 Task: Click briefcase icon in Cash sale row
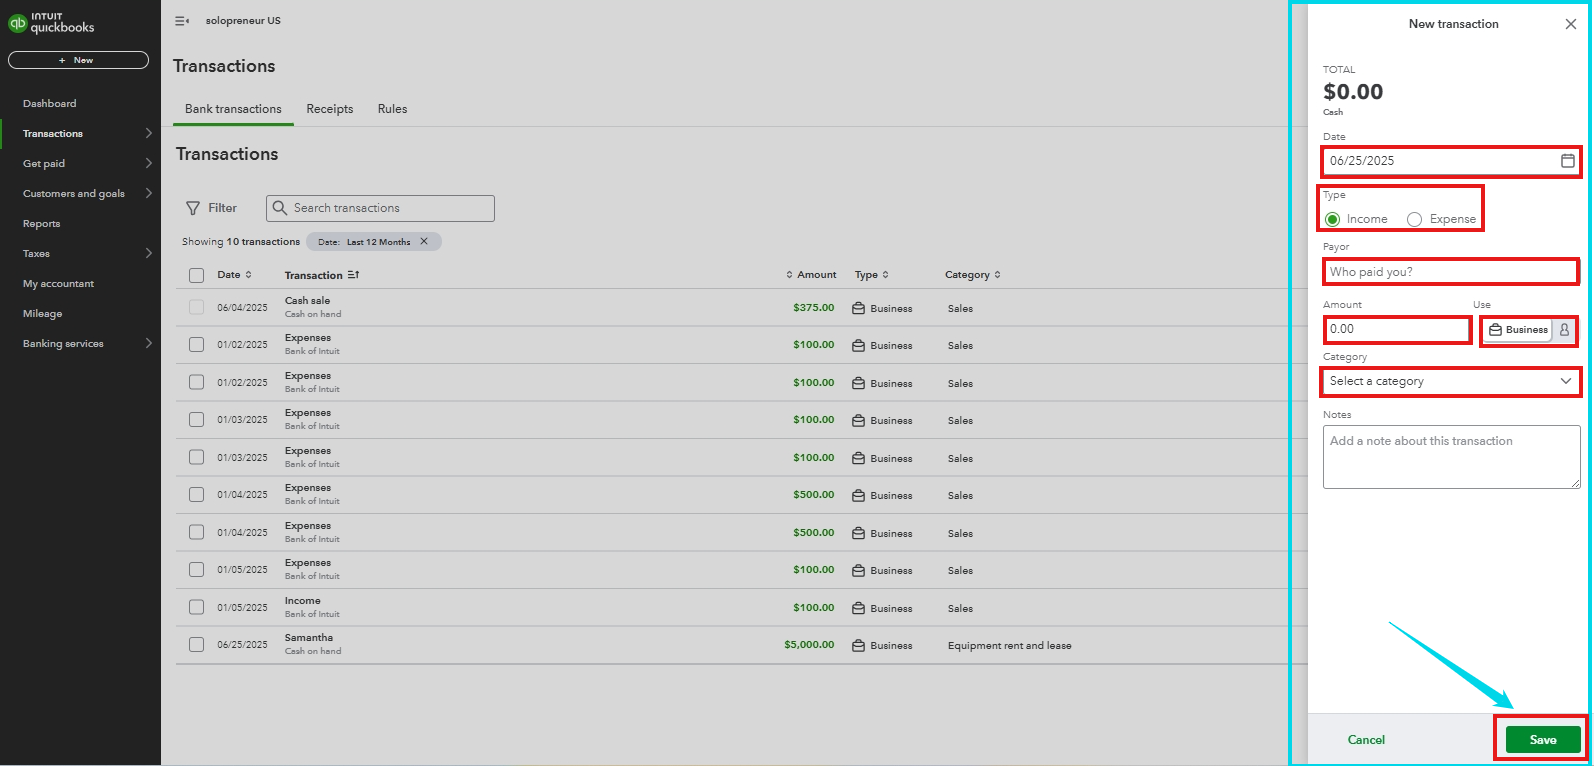(858, 308)
